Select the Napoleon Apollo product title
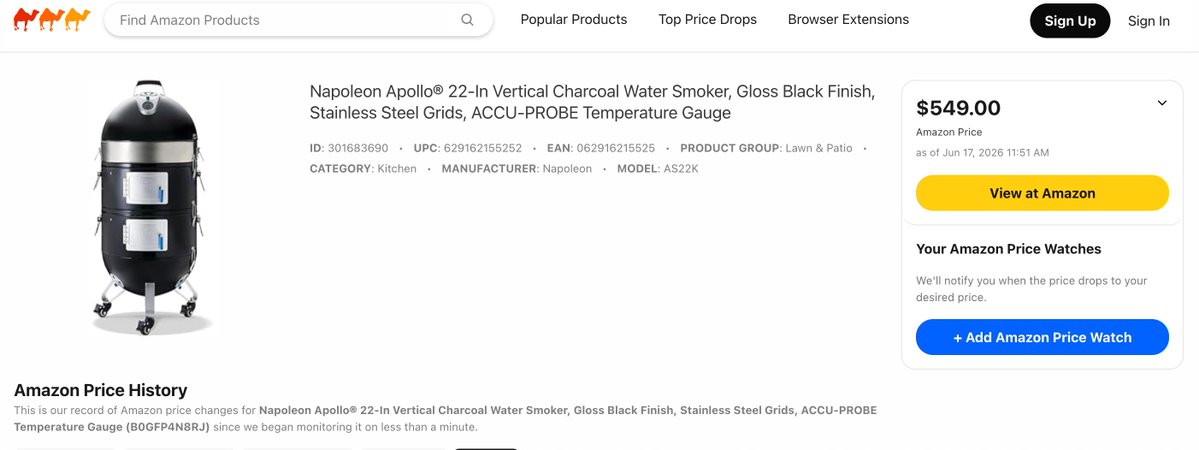The height and width of the screenshot is (450, 1199). [592, 103]
